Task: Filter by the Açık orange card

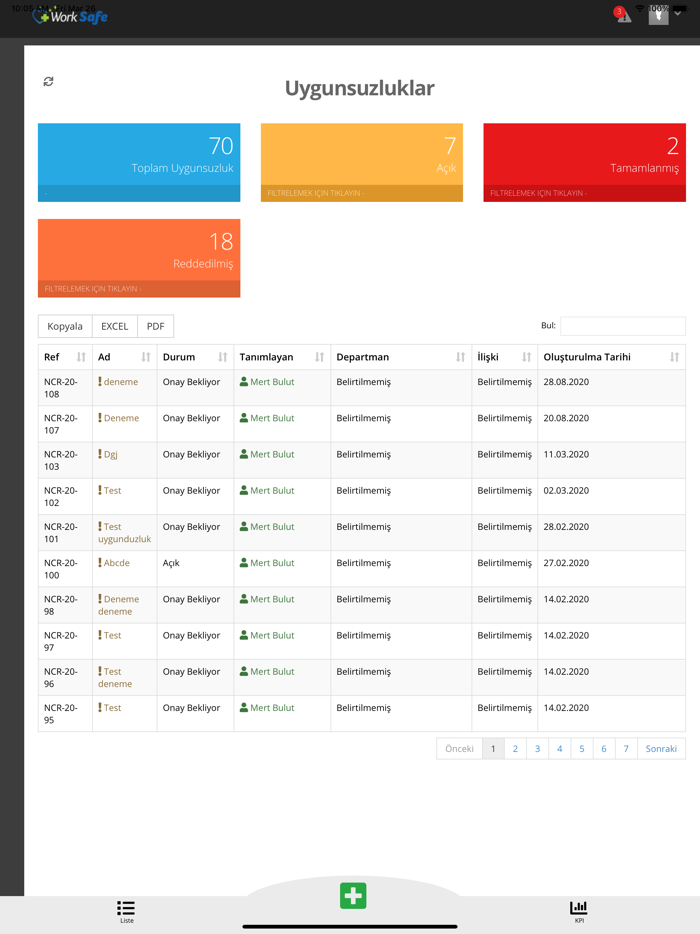Action: (x=362, y=163)
